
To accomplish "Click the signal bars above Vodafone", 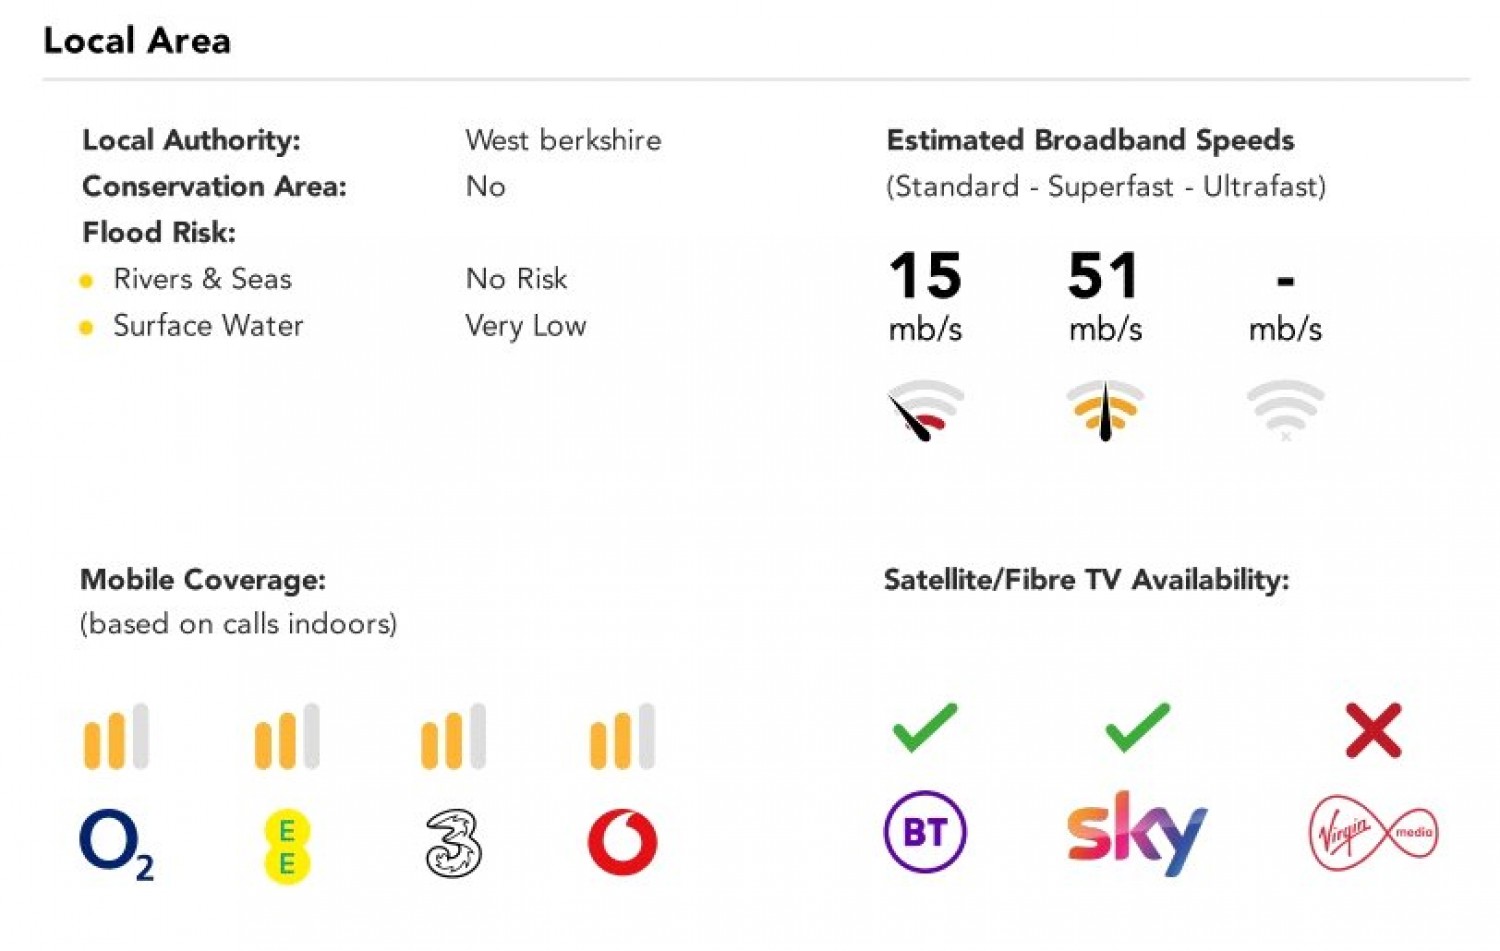I will pyautogui.click(x=622, y=737).
